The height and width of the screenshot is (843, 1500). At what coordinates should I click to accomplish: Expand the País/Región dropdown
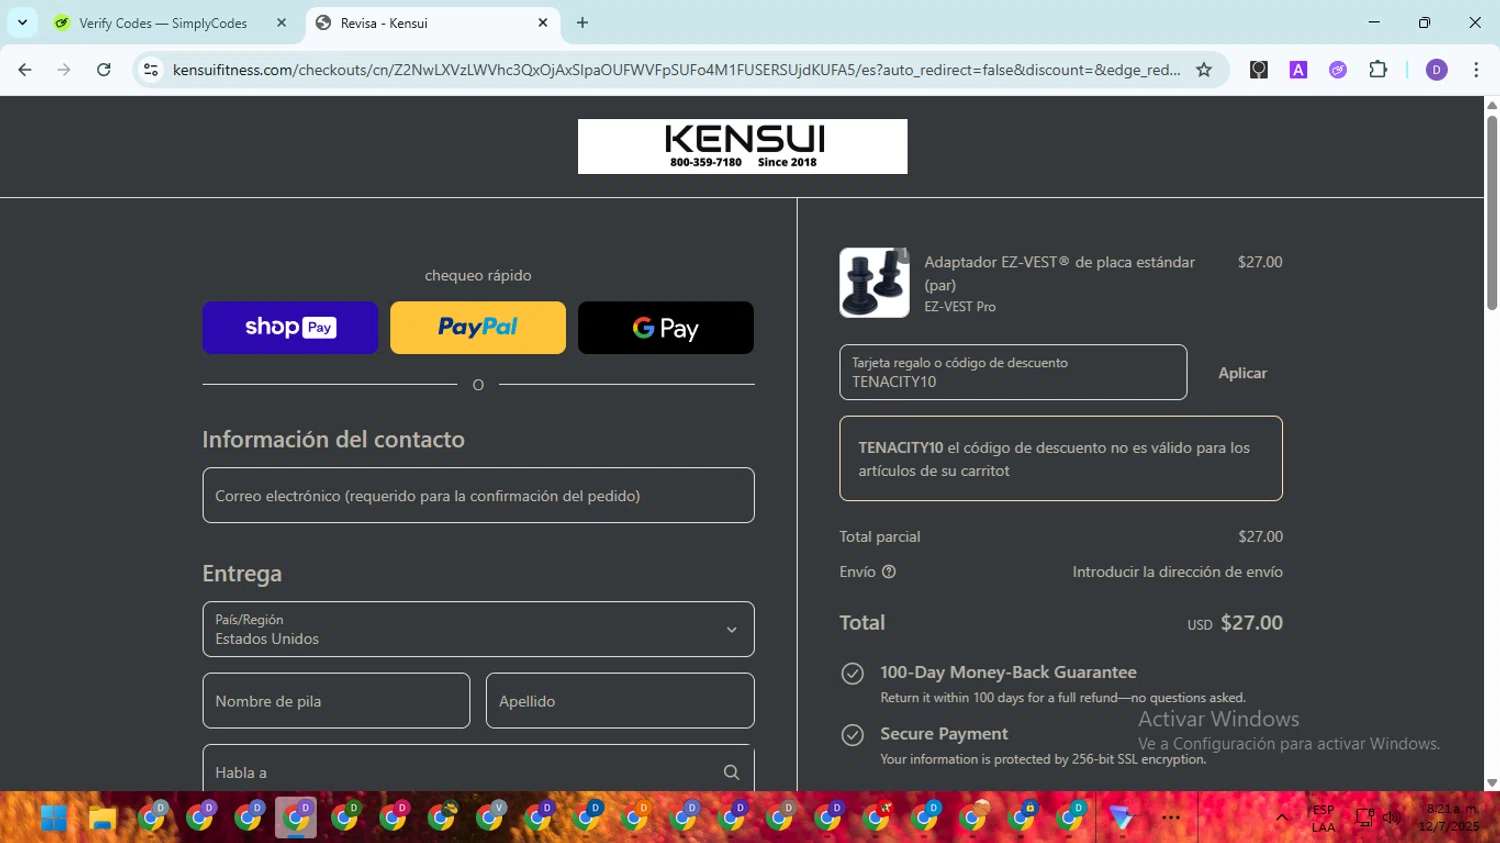[478, 629]
